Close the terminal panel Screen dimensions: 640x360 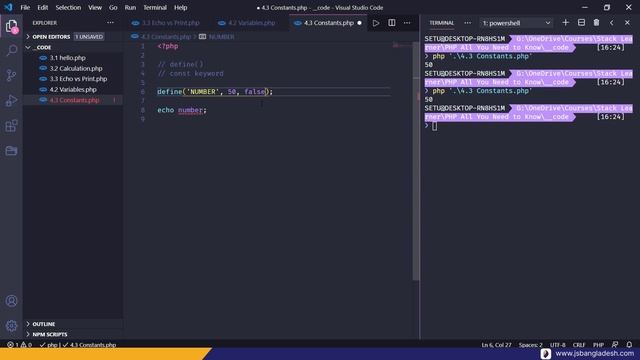pos(627,23)
